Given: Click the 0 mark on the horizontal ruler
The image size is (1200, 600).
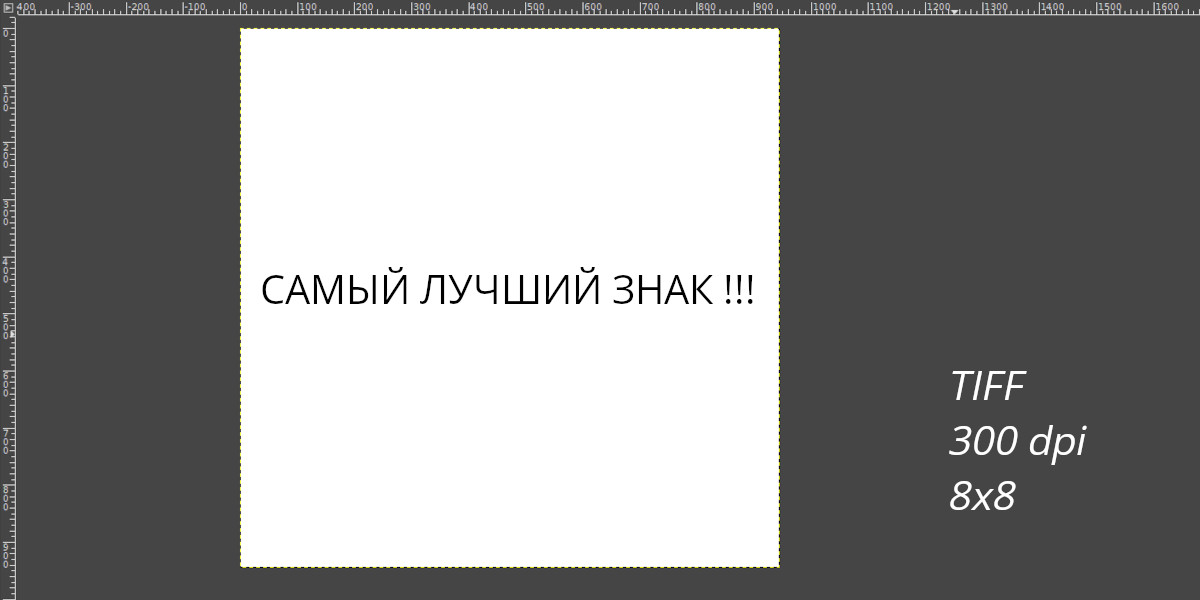Looking at the screenshot, I should point(241,8).
